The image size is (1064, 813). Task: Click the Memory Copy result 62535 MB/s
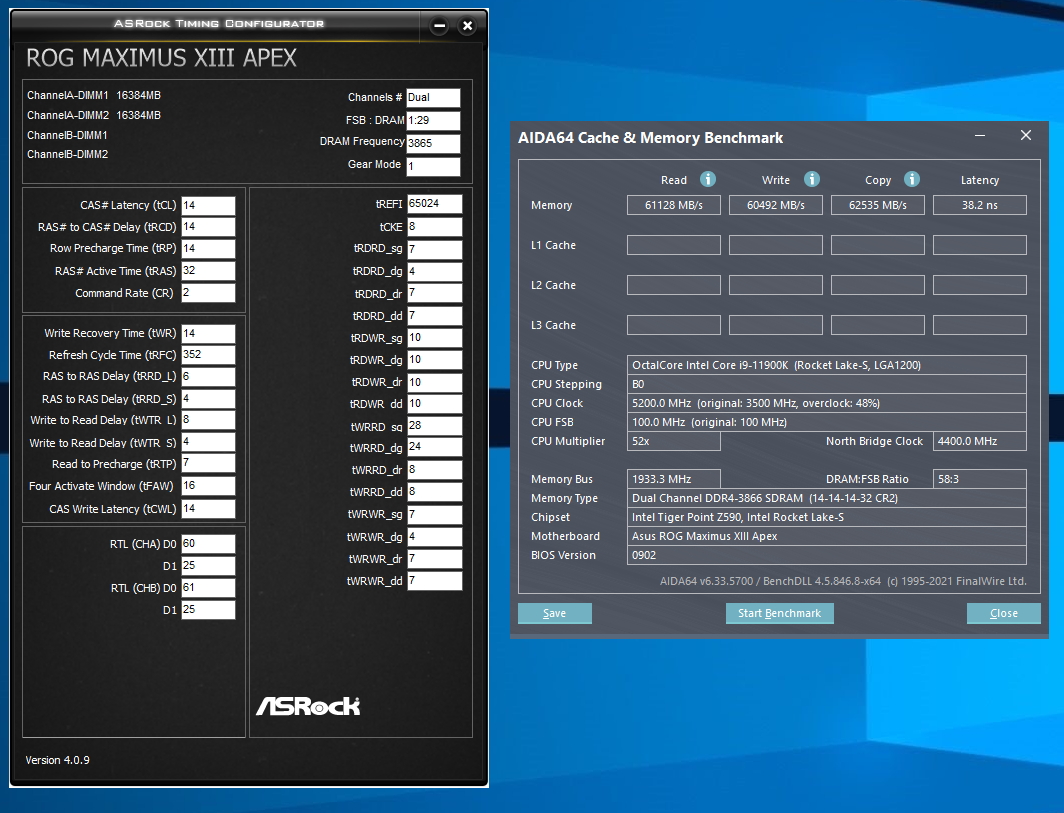(878, 205)
